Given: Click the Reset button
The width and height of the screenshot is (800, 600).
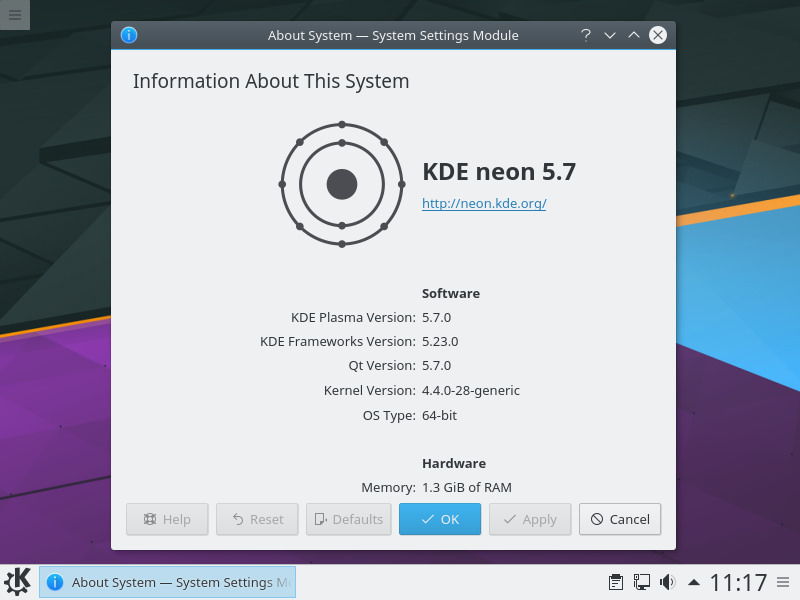Looking at the screenshot, I should coord(257,519).
